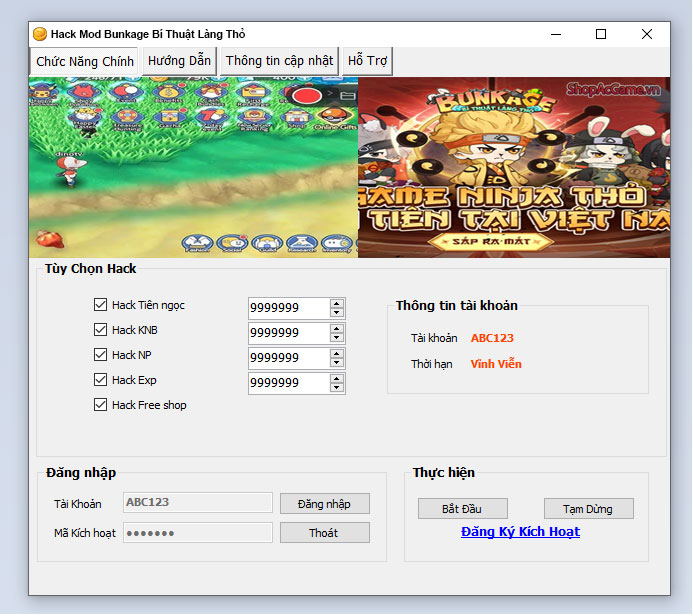Increase Hack Tiên ngọc value with up arrow
693x616 pixels.
click(337, 304)
